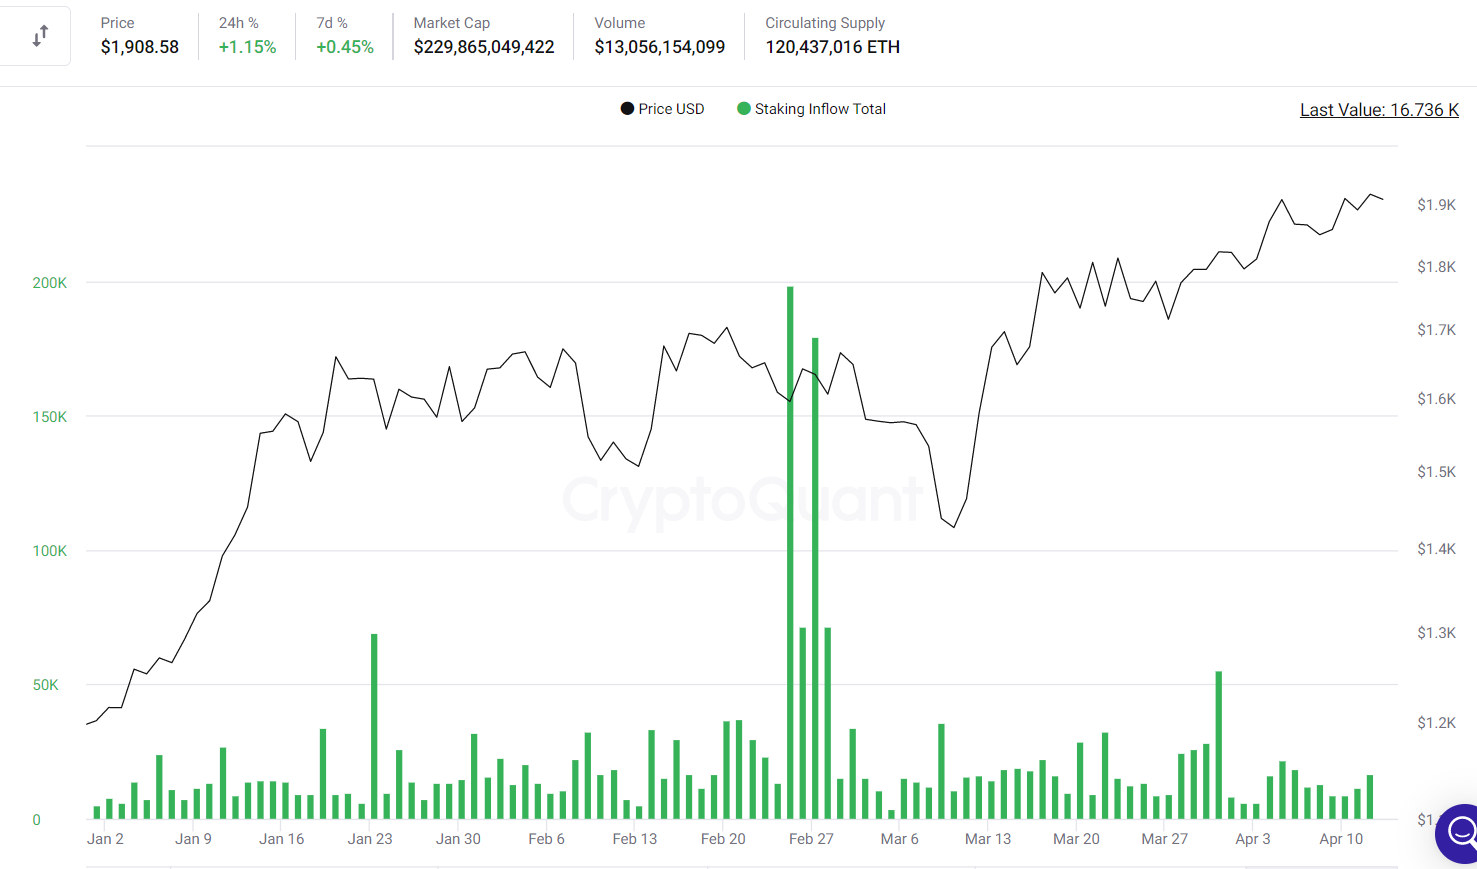Click the Feb 13 x-axis date label
The width and height of the screenshot is (1477, 869).
coord(635,839)
